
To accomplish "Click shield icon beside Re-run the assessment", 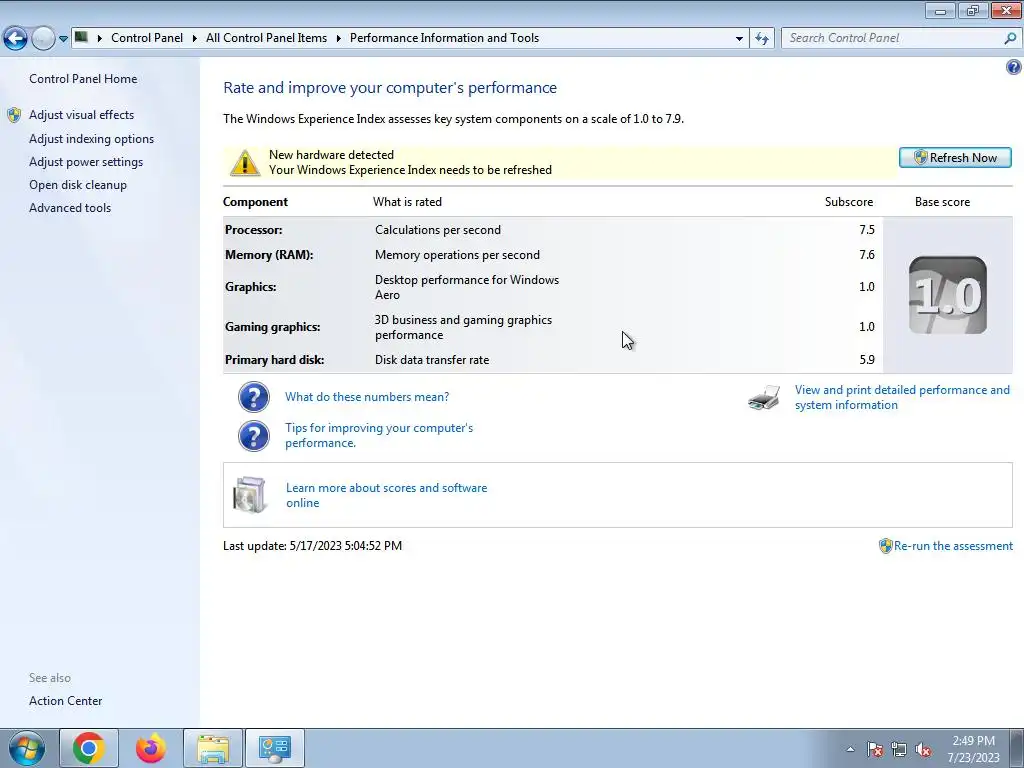I will click(886, 546).
